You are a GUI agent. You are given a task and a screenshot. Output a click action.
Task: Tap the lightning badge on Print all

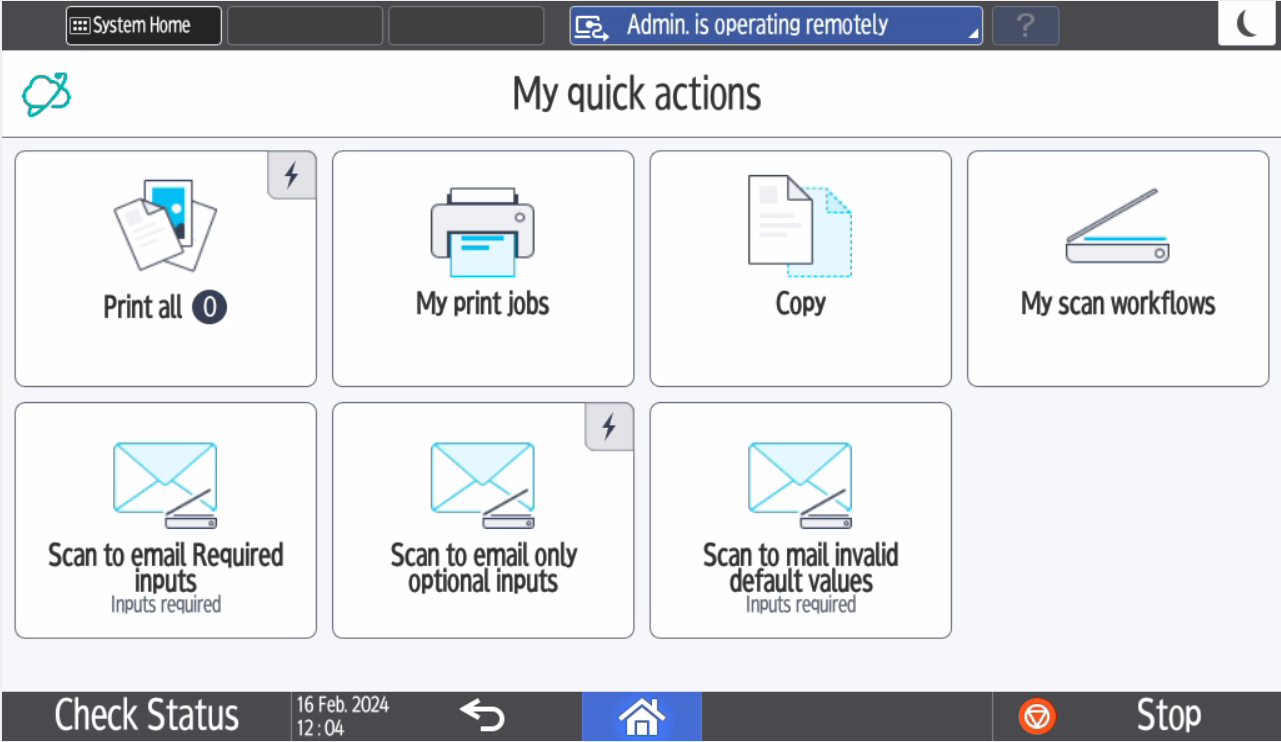pos(291,175)
